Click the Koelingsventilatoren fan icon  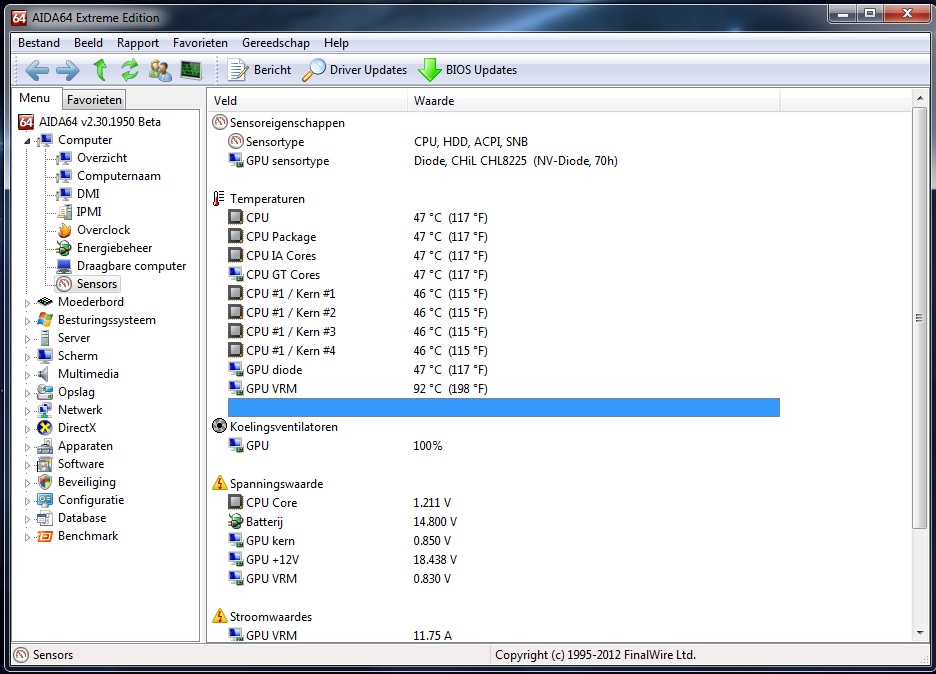click(220, 426)
